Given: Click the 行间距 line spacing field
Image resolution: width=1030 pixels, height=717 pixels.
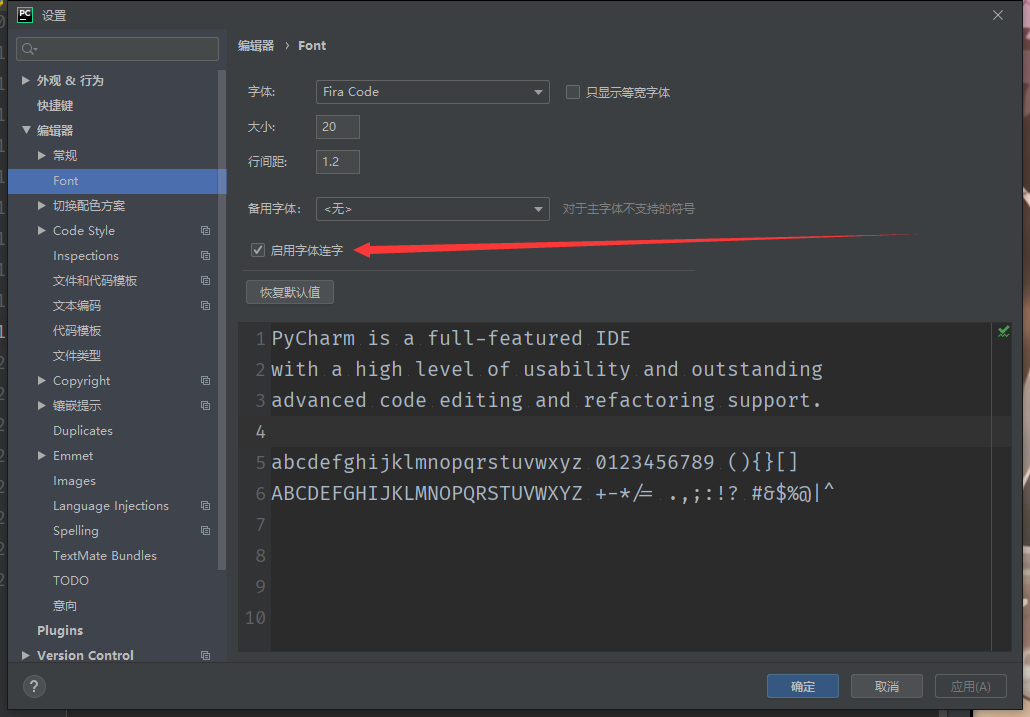Looking at the screenshot, I should [x=338, y=162].
